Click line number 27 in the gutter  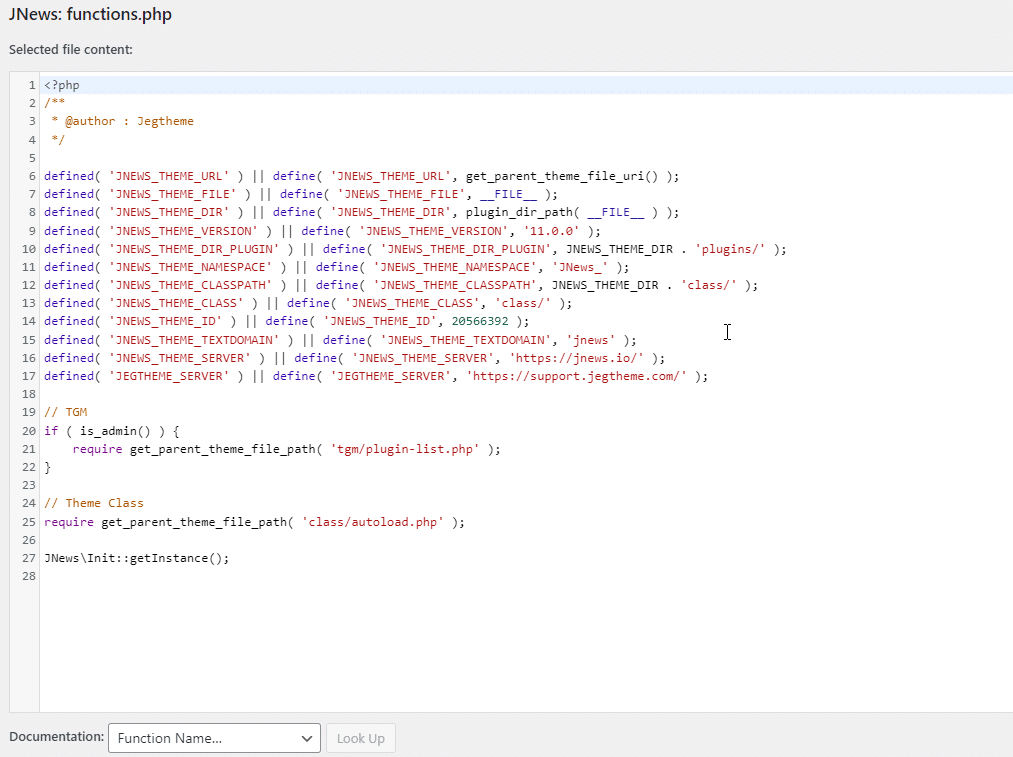click(x=28, y=558)
